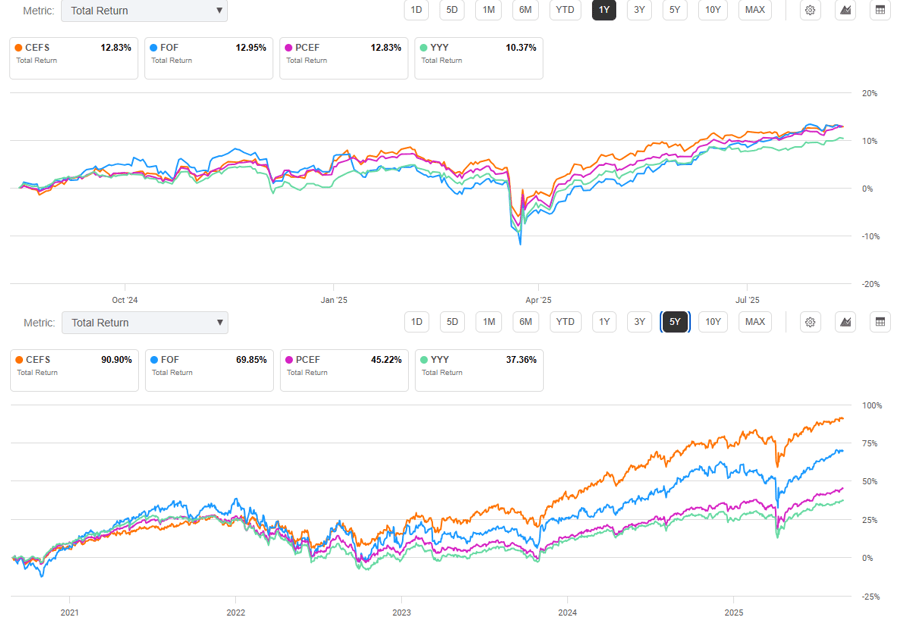Click the orange CEFS dot in top legend
The width and height of the screenshot is (897, 636).
19,47
